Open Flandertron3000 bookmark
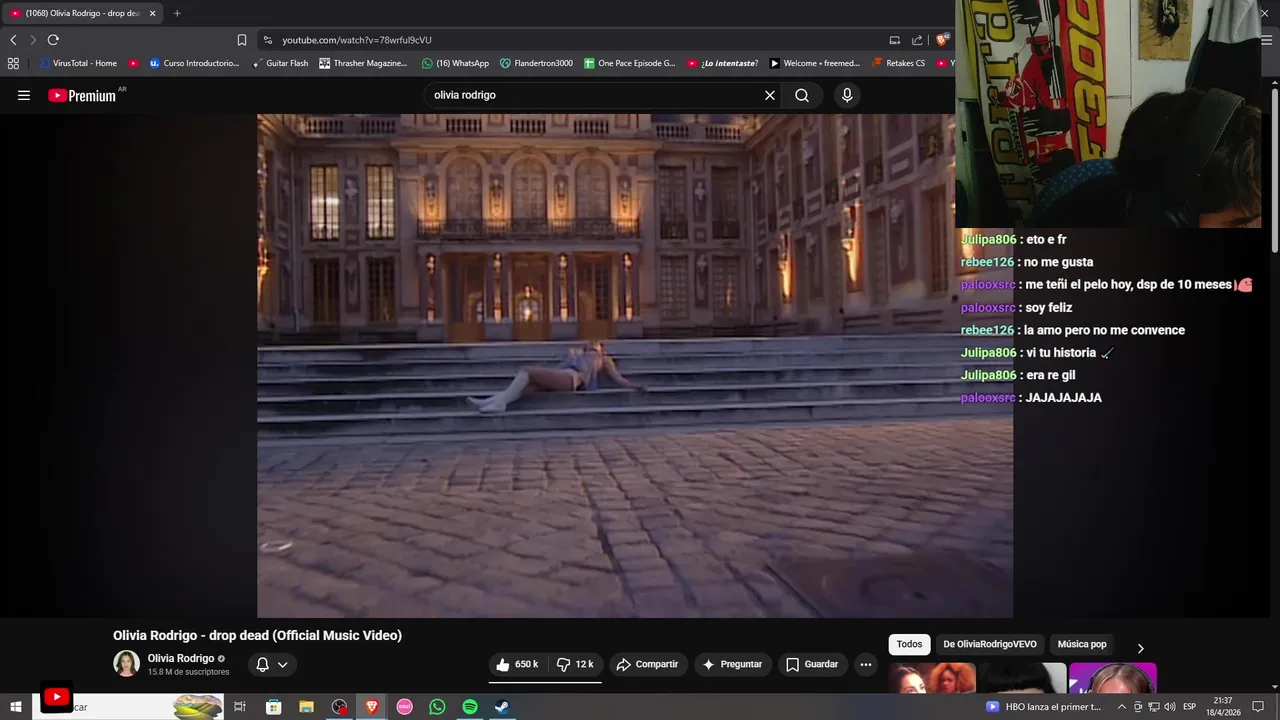 click(536, 63)
